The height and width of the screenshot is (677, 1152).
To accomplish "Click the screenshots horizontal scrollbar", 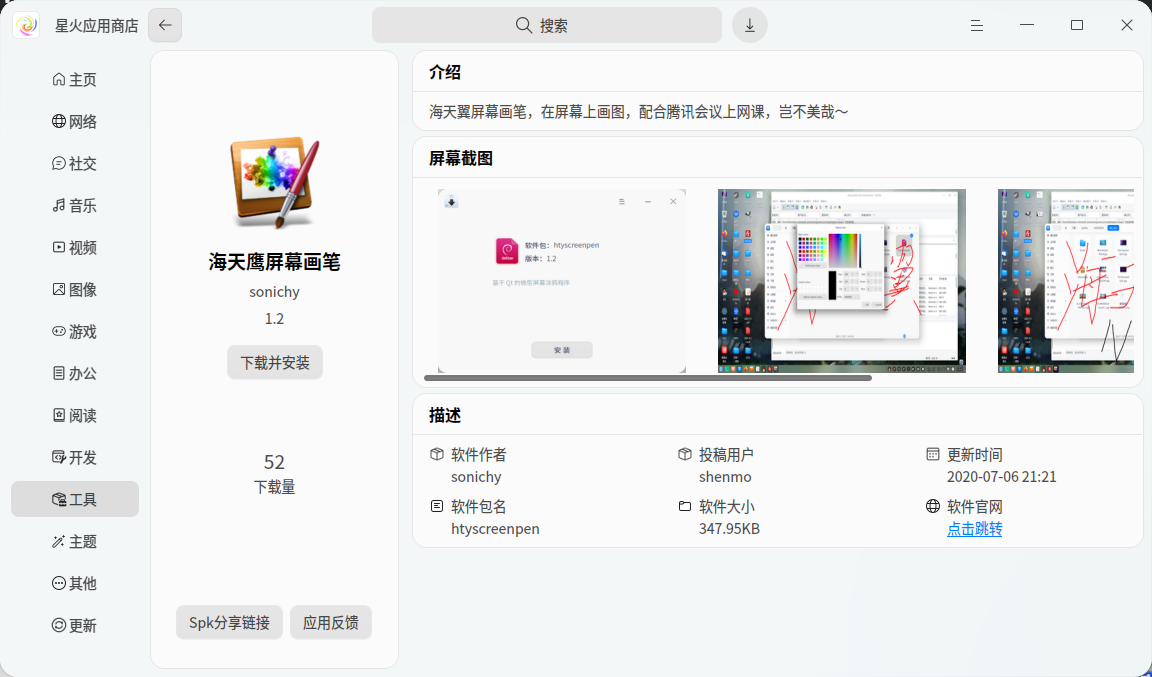I will (x=648, y=378).
